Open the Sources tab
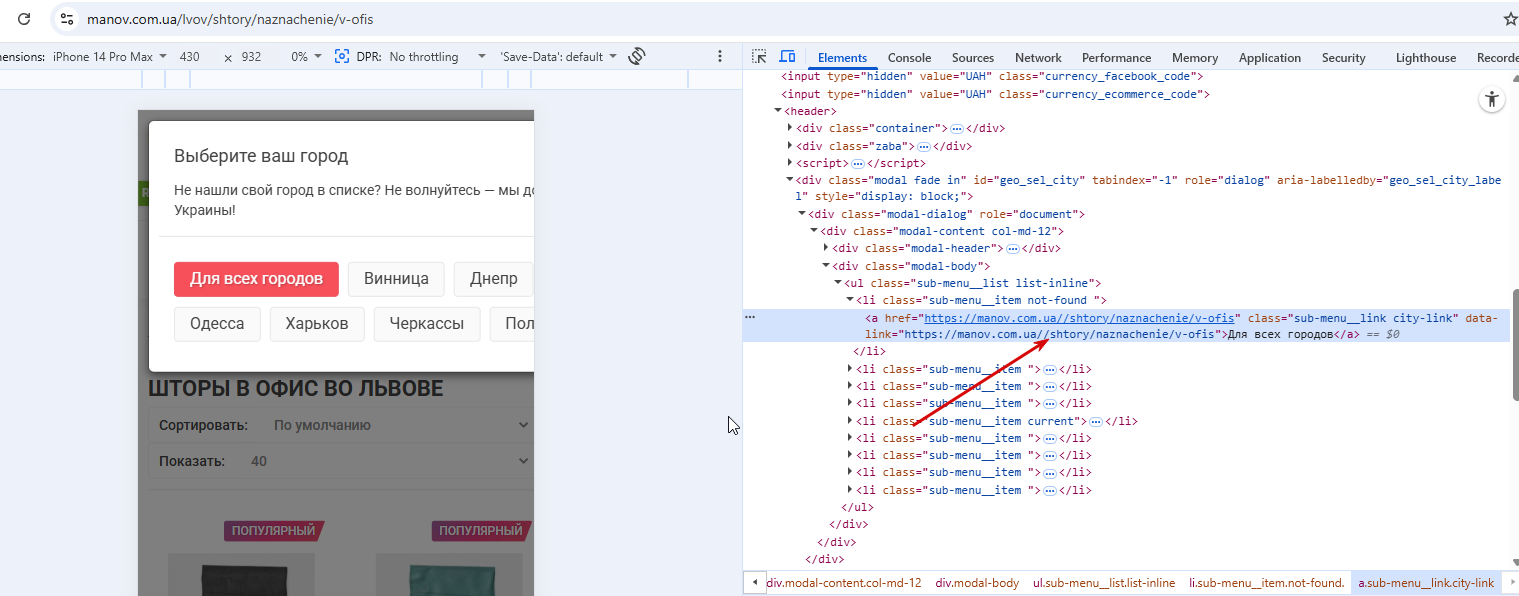The width and height of the screenshot is (1519, 596). click(x=973, y=58)
